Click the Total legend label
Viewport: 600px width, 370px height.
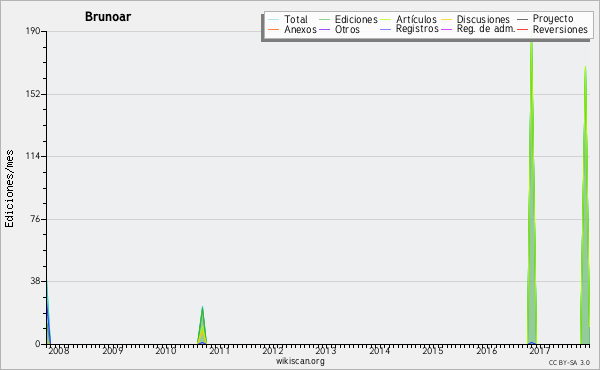296,19
